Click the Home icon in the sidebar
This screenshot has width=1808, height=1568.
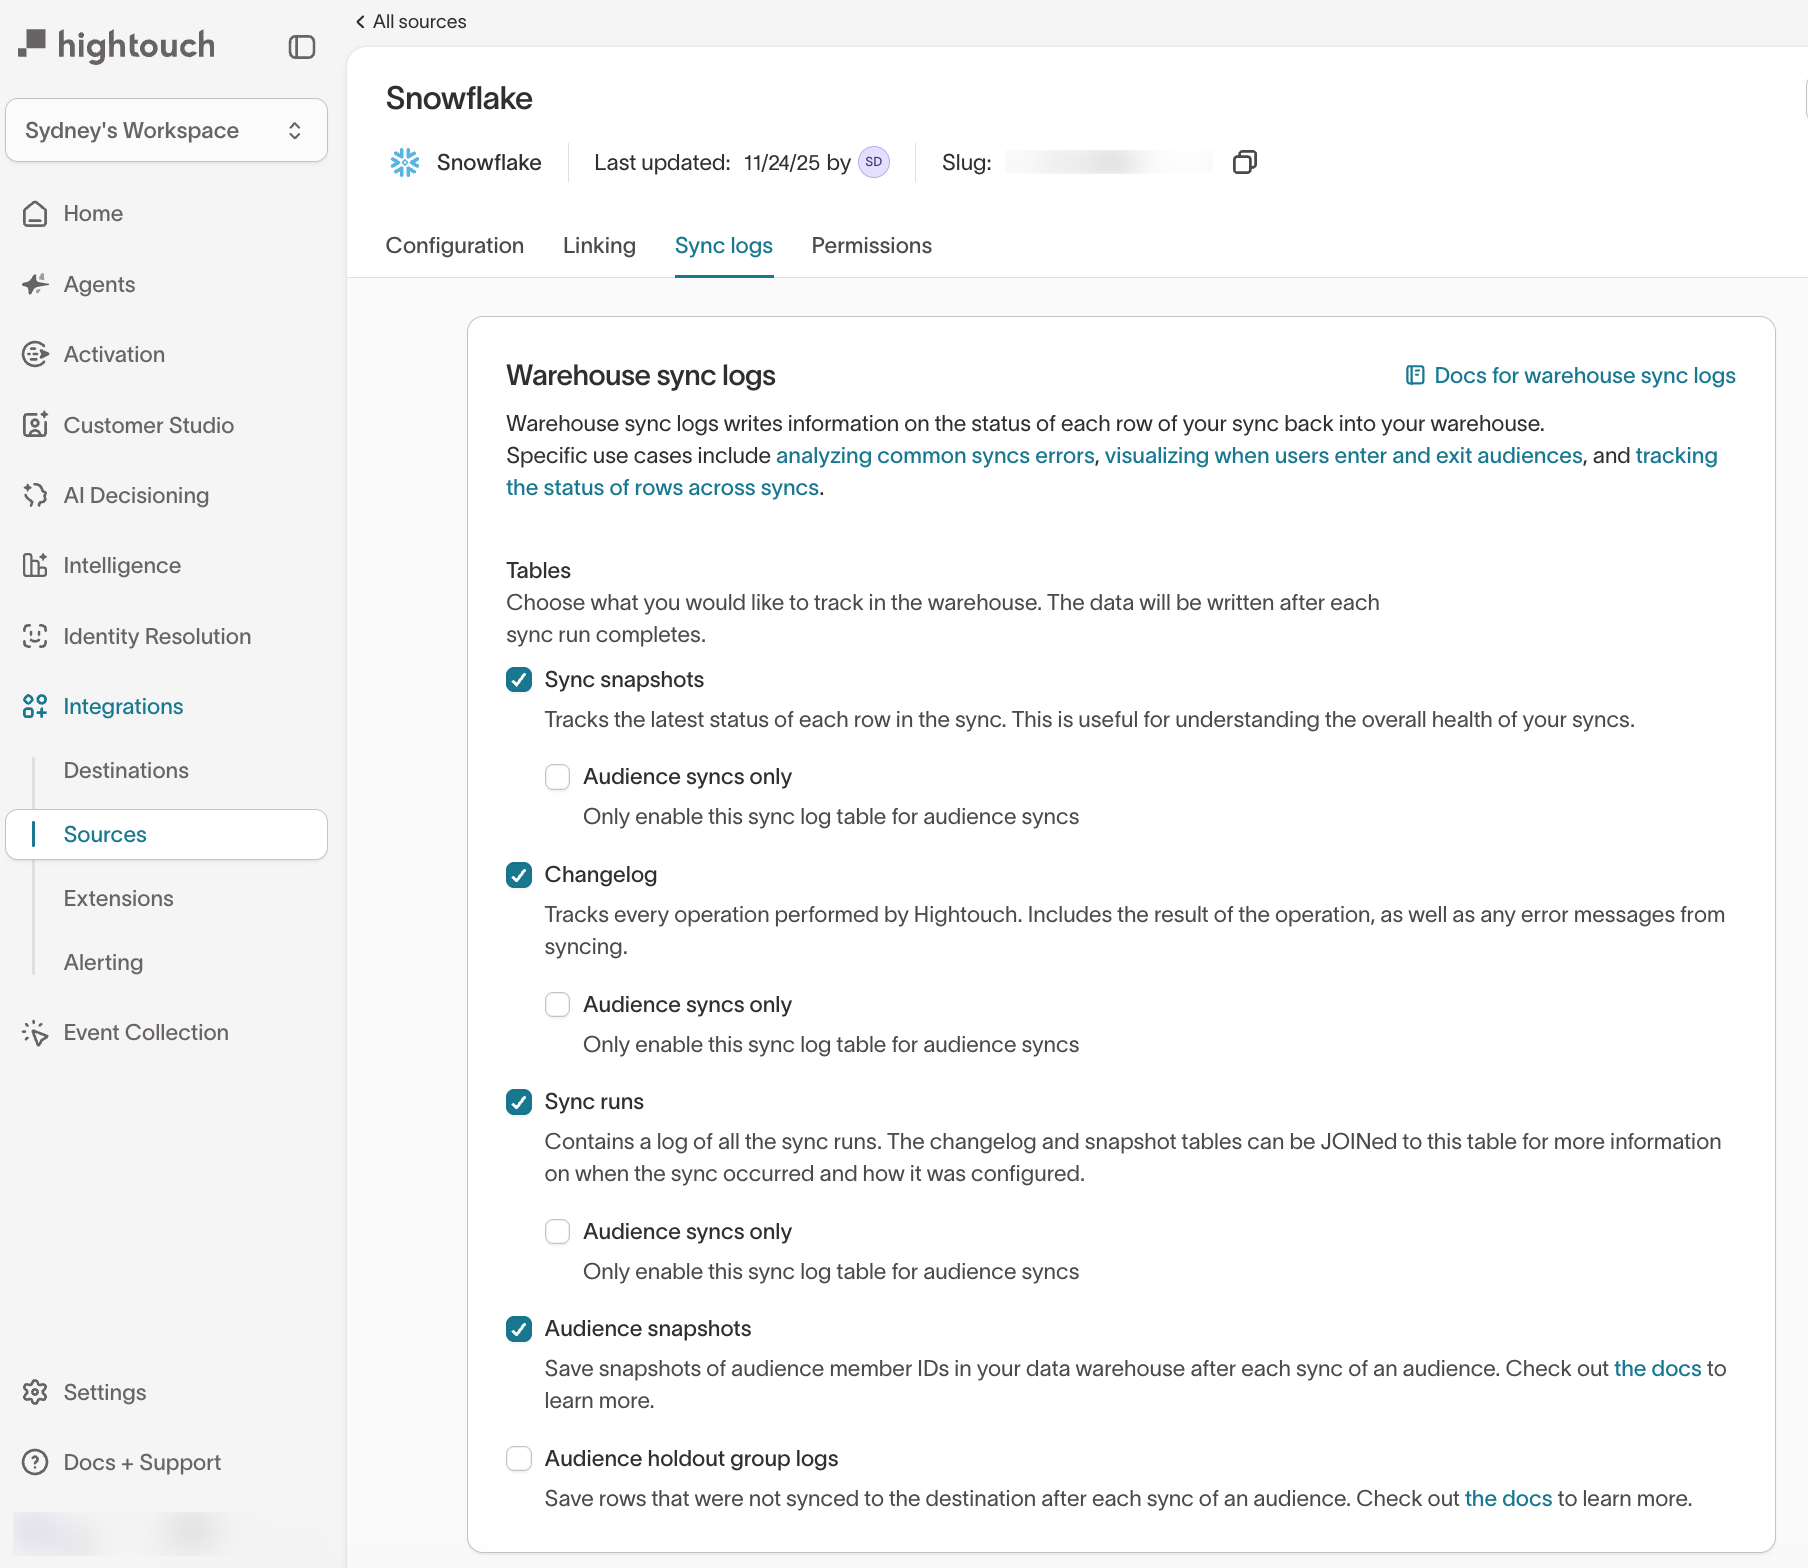(35, 214)
